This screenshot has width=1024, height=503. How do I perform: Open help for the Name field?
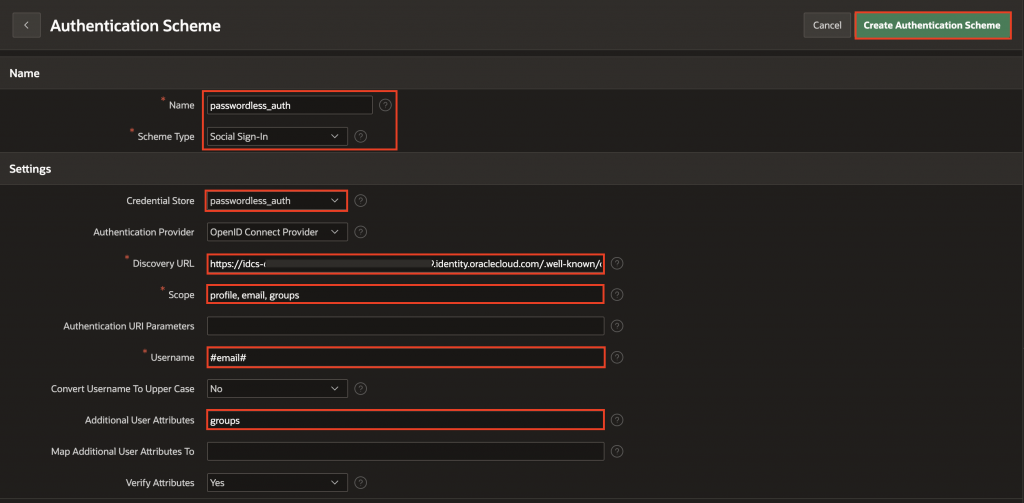tap(385, 104)
